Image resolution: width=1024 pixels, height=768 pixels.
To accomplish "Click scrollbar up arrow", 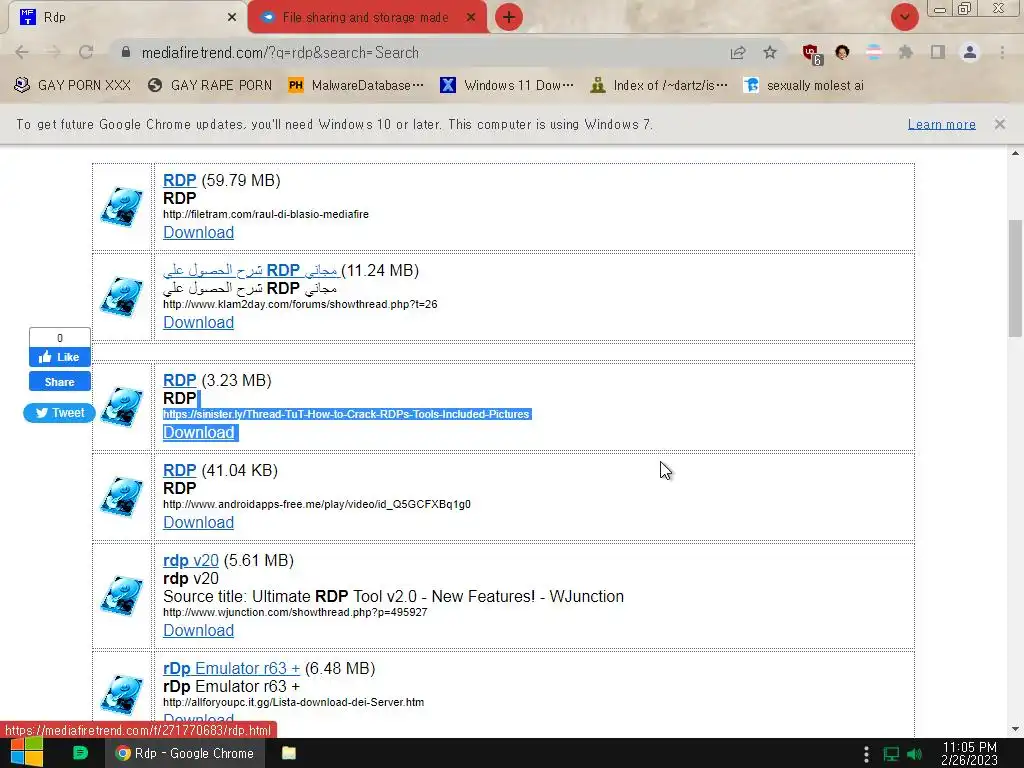I will click(x=1015, y=153).
